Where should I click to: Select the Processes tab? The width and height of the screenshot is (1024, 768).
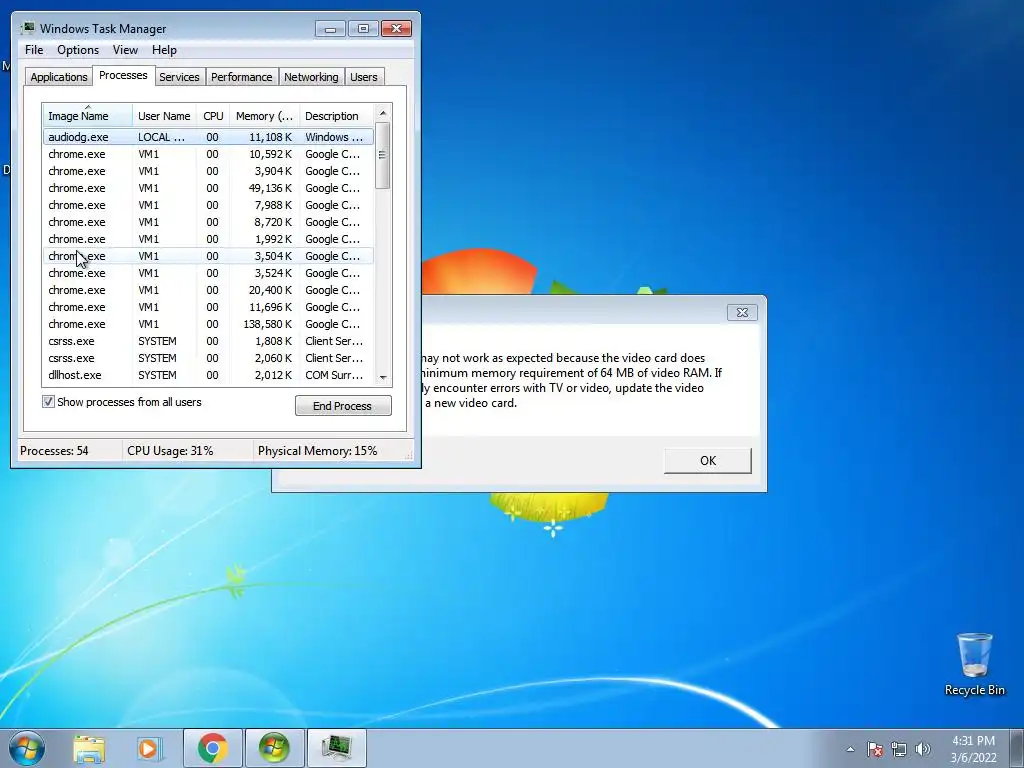[x=123, y=75]
